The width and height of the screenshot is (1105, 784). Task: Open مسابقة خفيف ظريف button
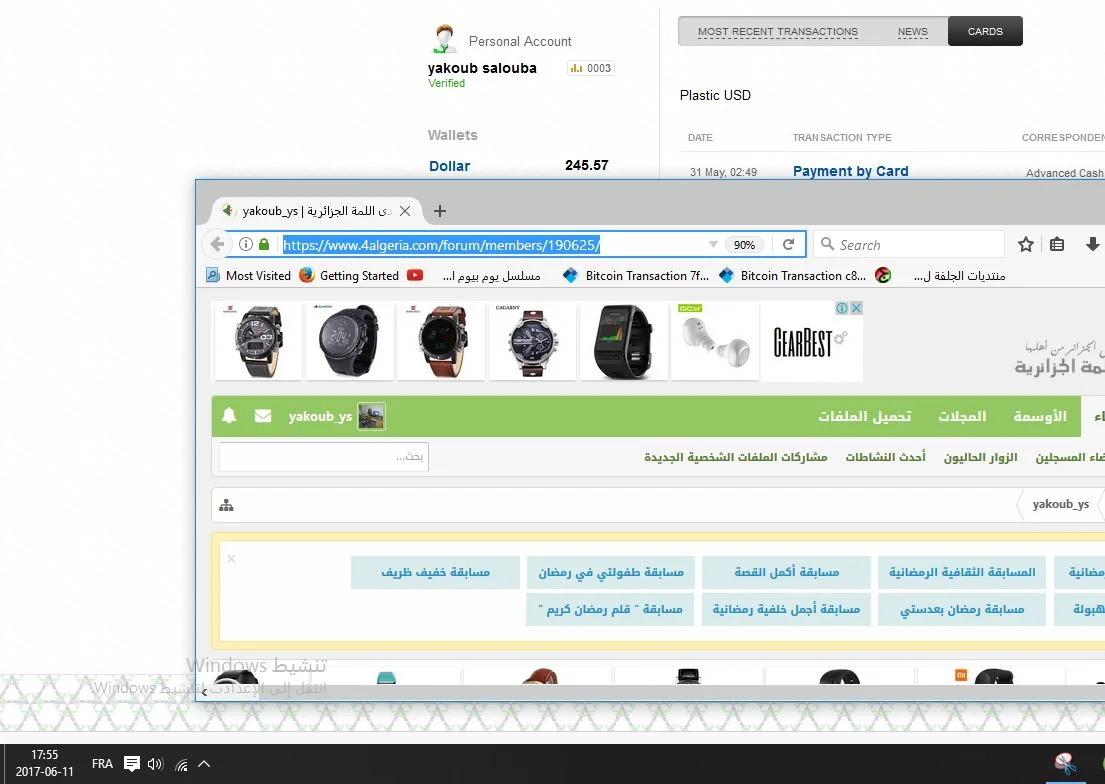[x=436, y=572]
